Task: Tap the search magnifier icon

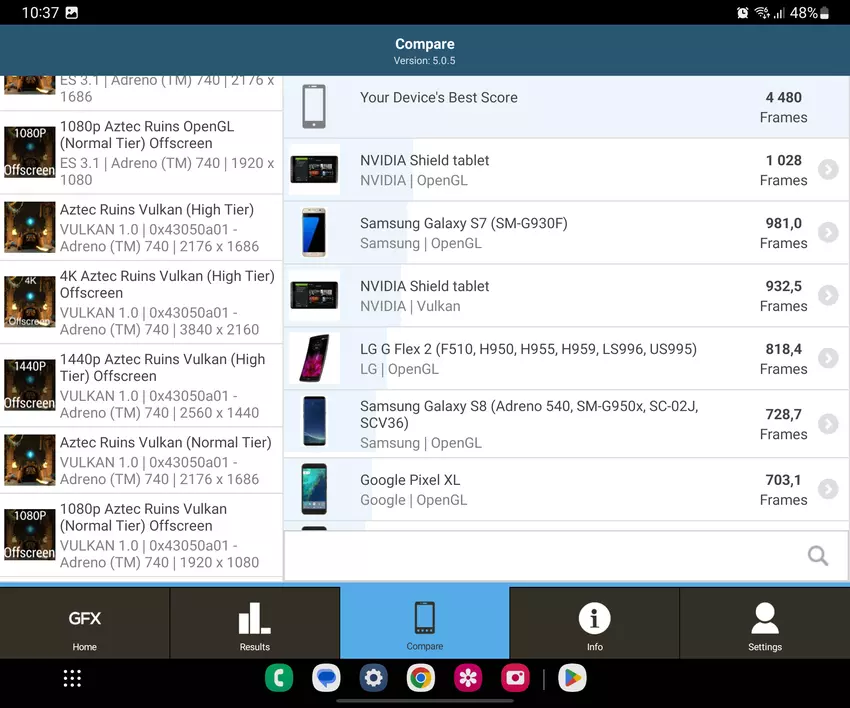Action: (817, 556)
